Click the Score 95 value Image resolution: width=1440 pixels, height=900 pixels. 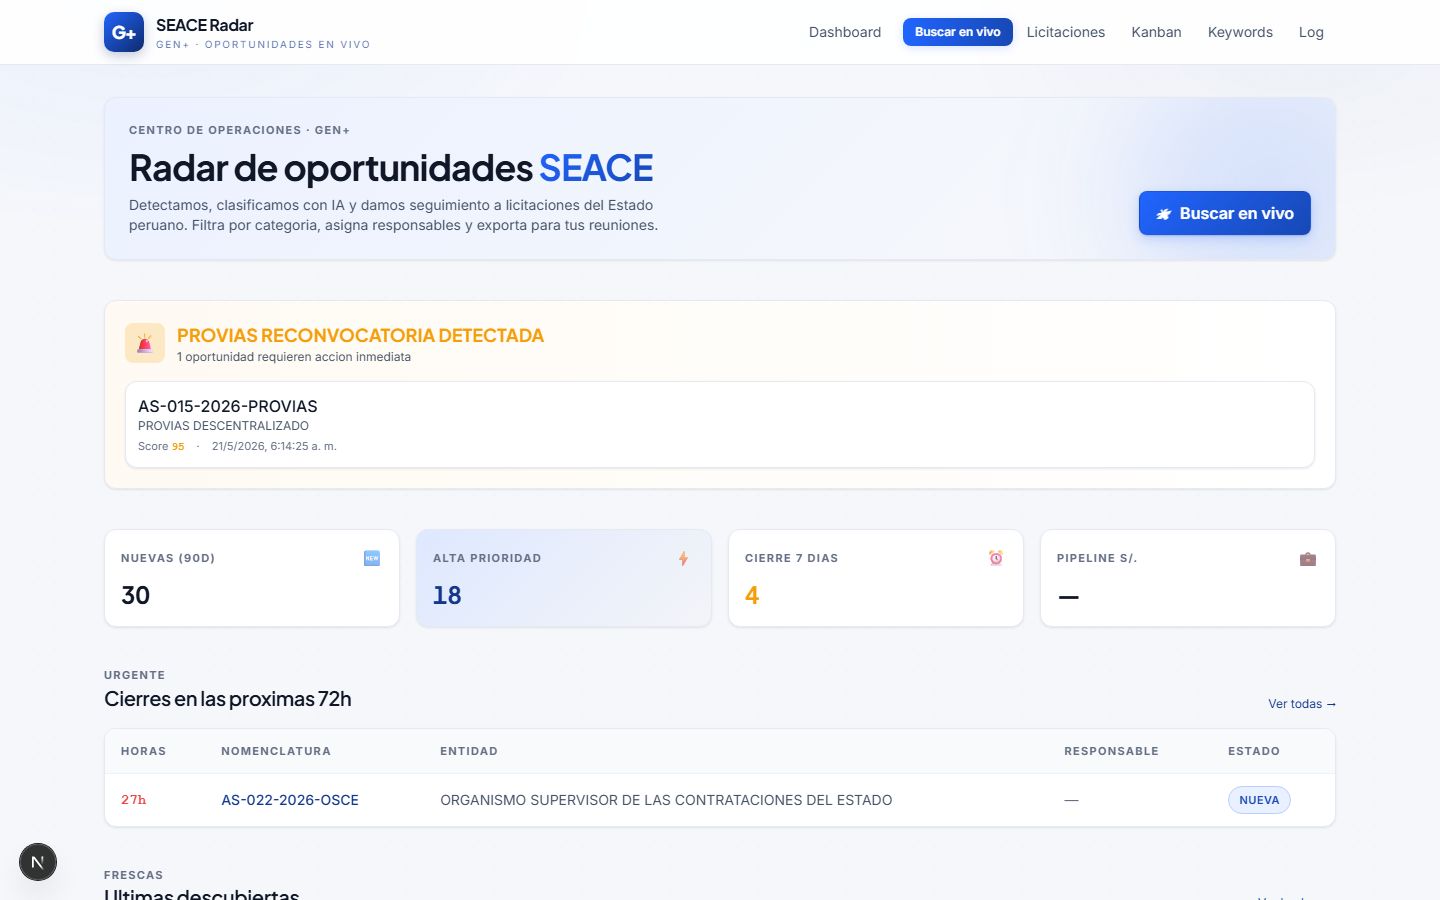pyautogui.click(x=178, y=446)
